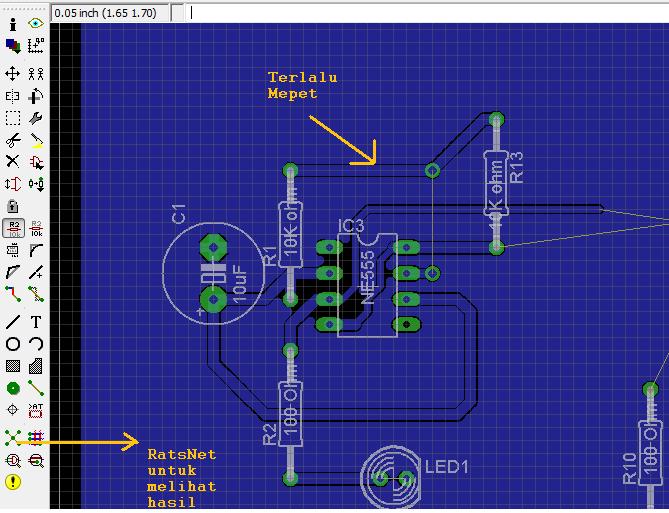Screen dimensions: 669x513
Task: Open the yellow Errors list icon
Action: click(13, 481)
